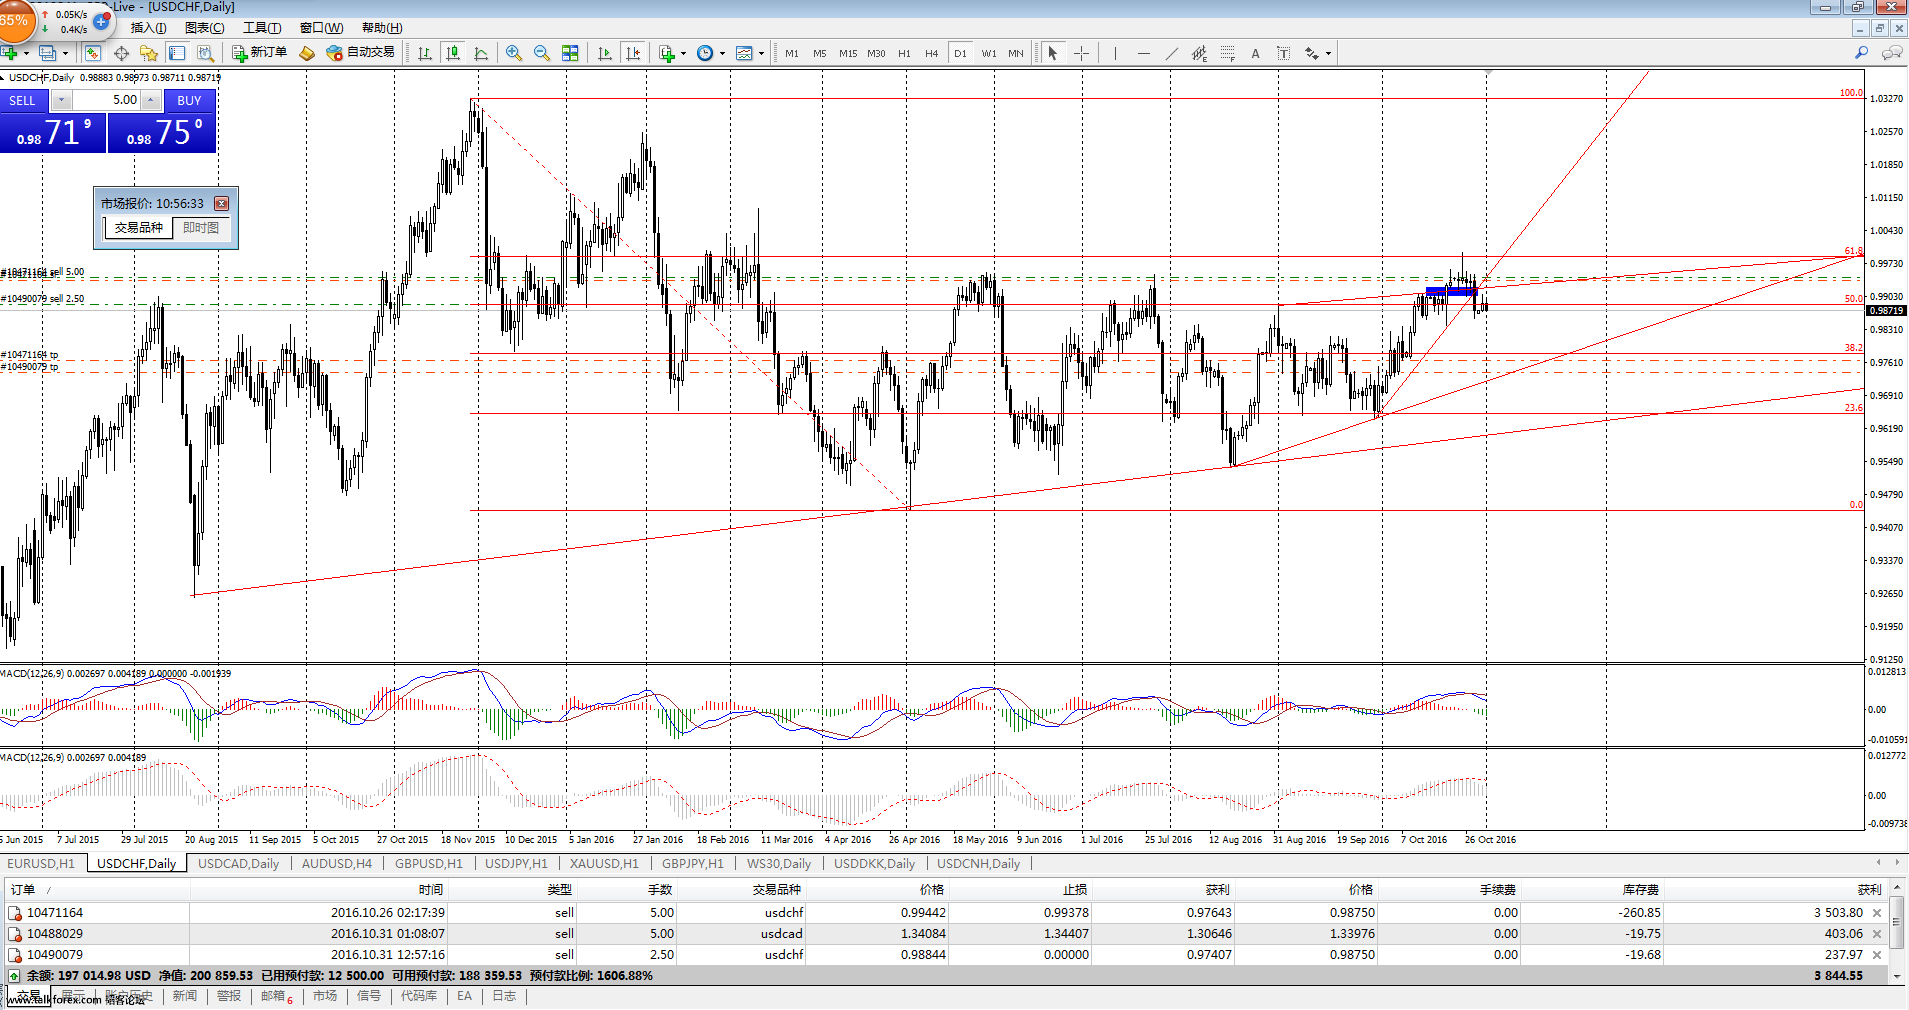Click the Tile Windows icon
1909x1010 pixels.
tap(570, 53)
